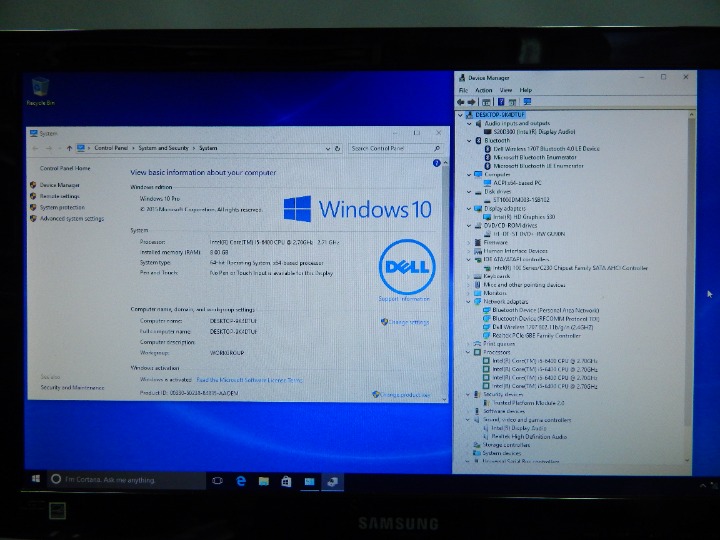Open System protection link

62,207
